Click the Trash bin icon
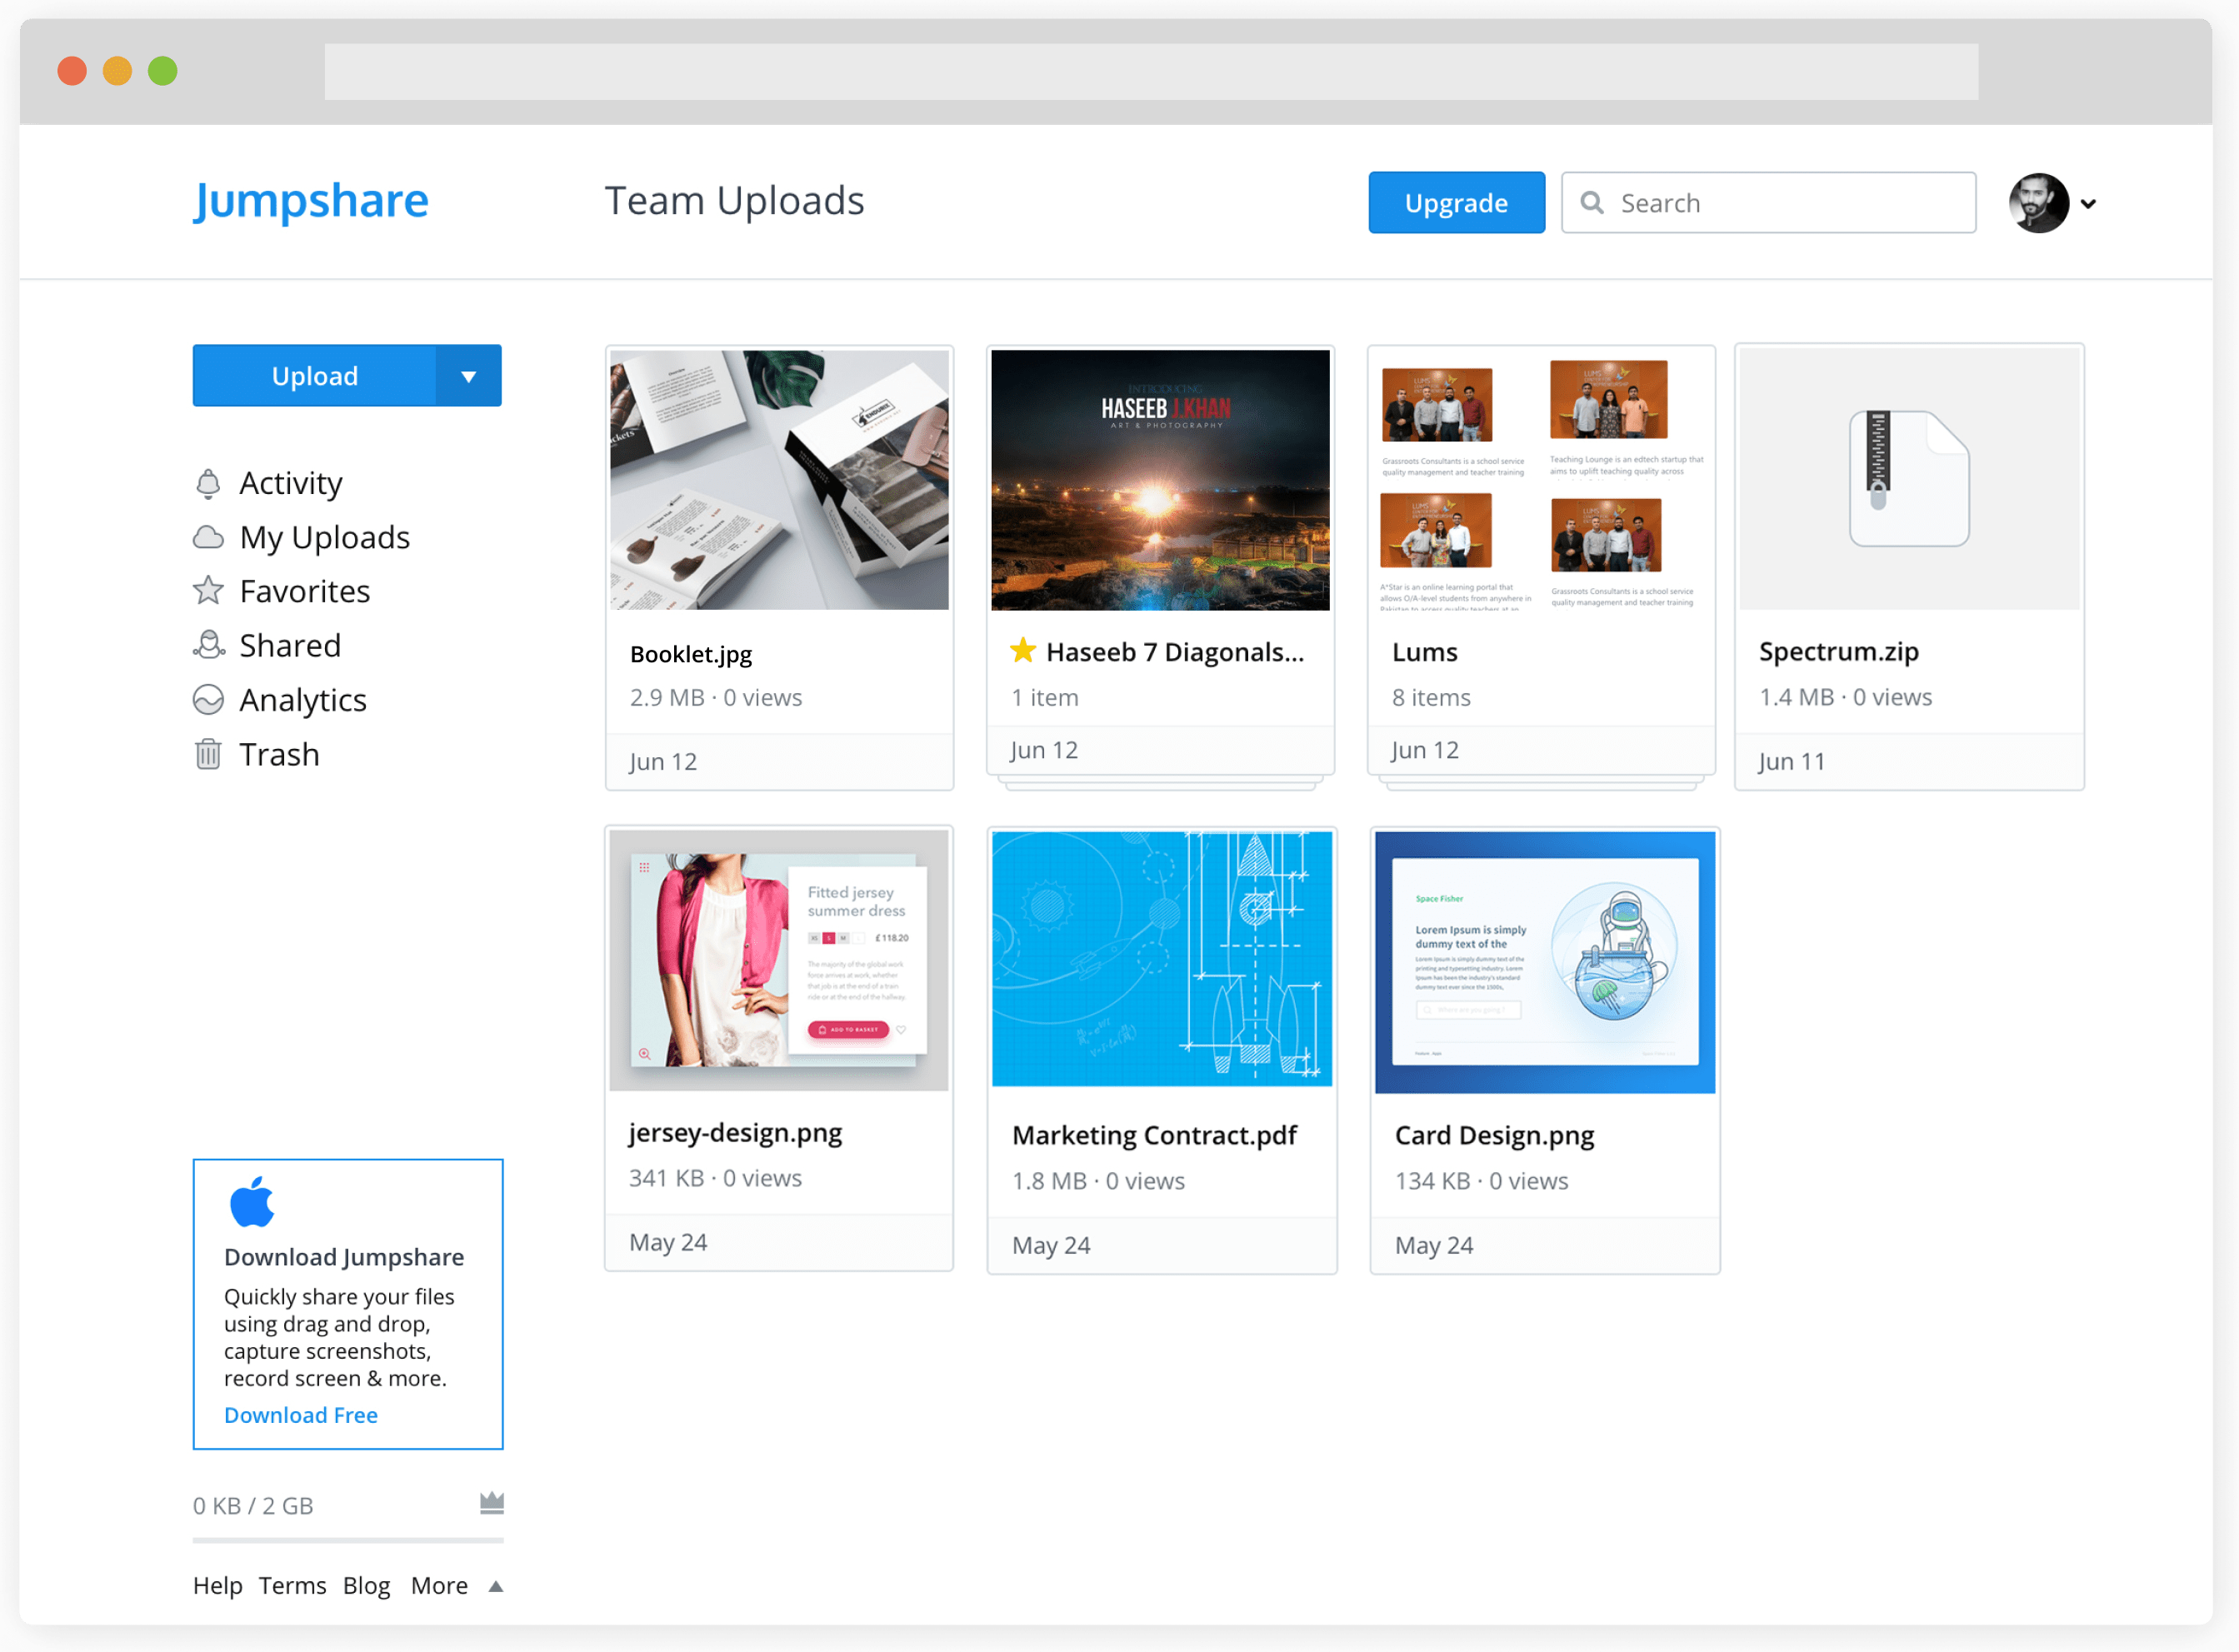The height and width of the screenshot is (1652, 2239). coord(208,754)
